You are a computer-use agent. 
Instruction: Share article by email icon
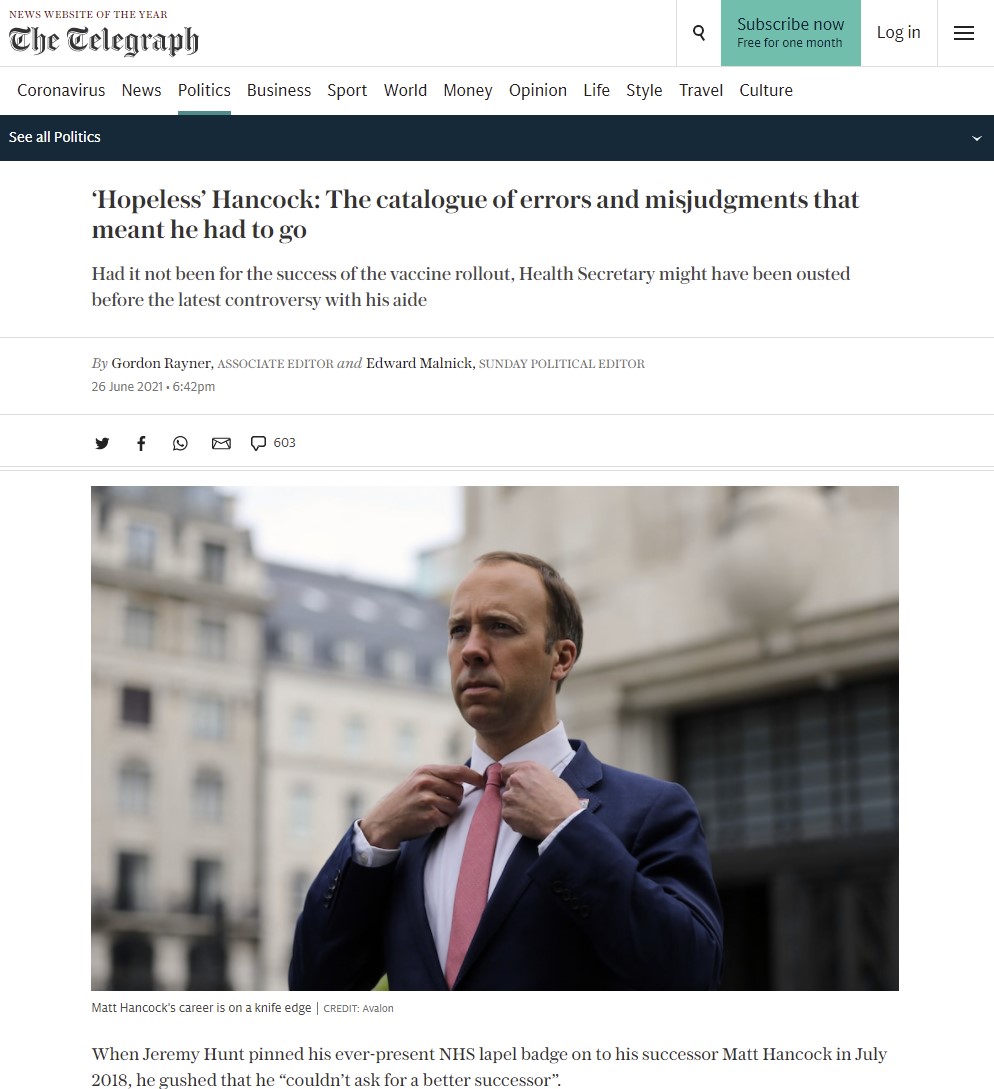(221, 443)
